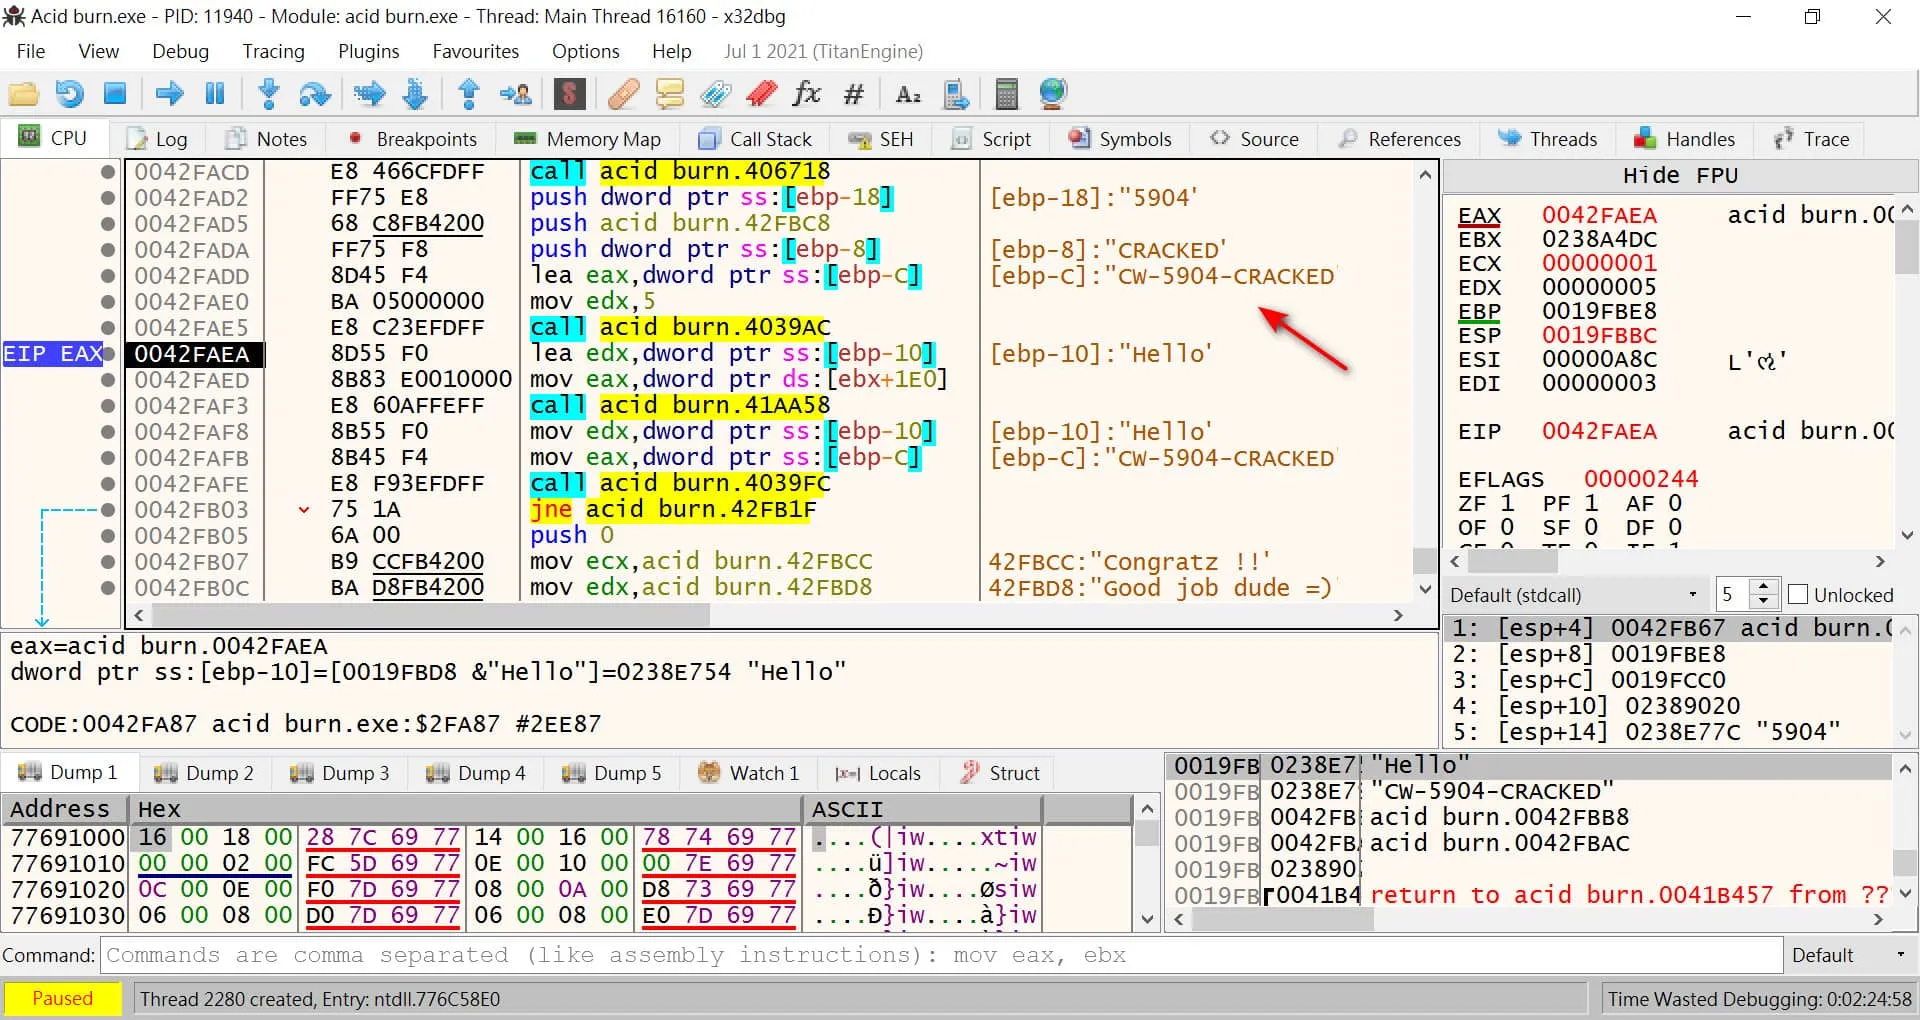Toggle breakpoint dot at address 0042FB03
The height and width of the screenshot is (1020, 1920).
coord(108,510)
